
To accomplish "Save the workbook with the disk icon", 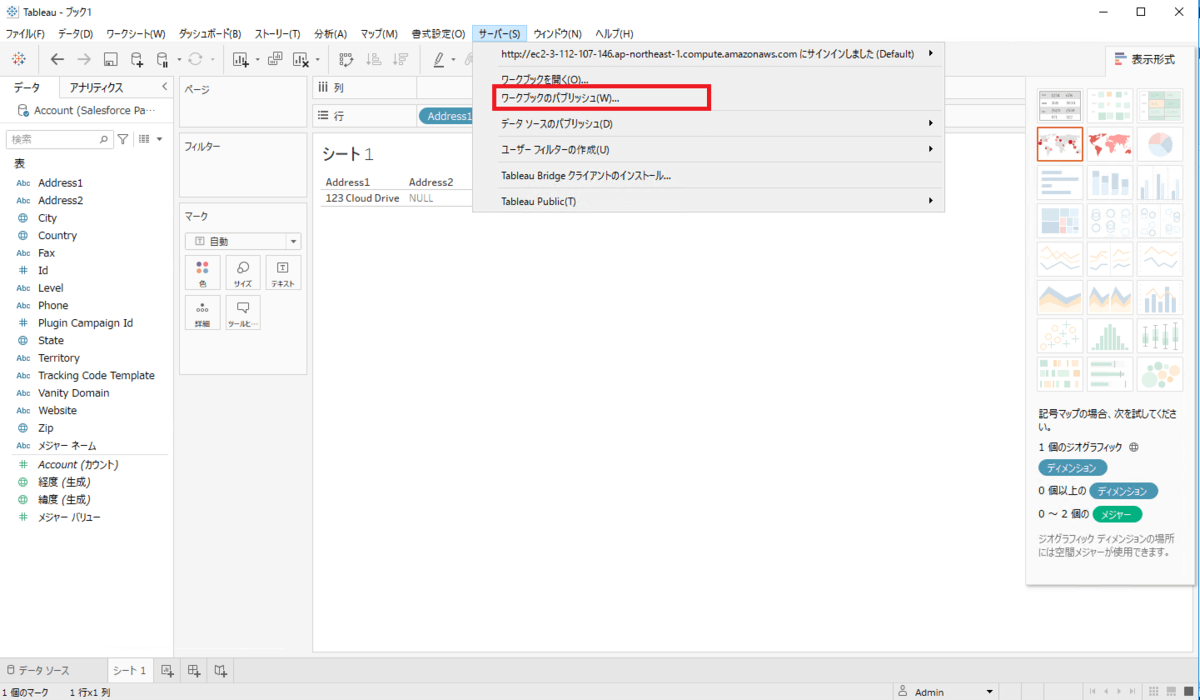I will click(111, 60).
